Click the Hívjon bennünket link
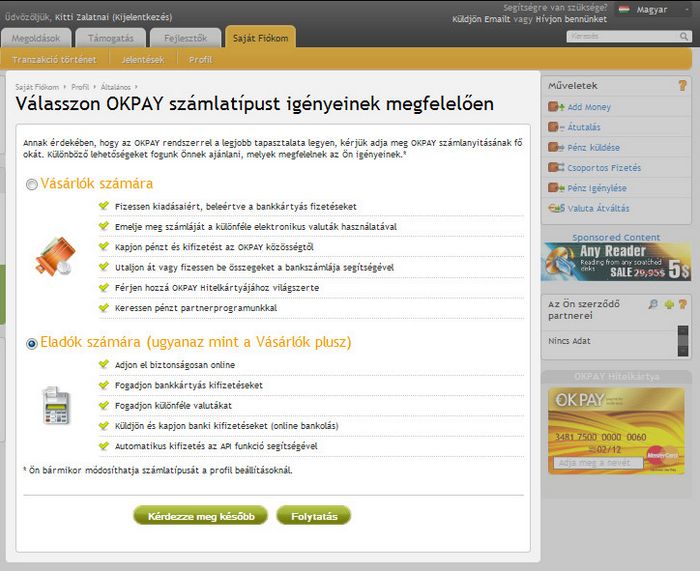Screen dimensions: 700x571 [x=571, y=19]
